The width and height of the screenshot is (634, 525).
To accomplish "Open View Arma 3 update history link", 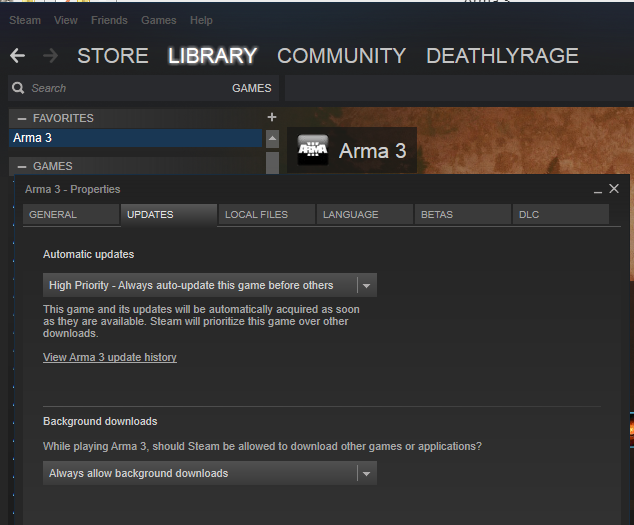I will pos(110,357).
